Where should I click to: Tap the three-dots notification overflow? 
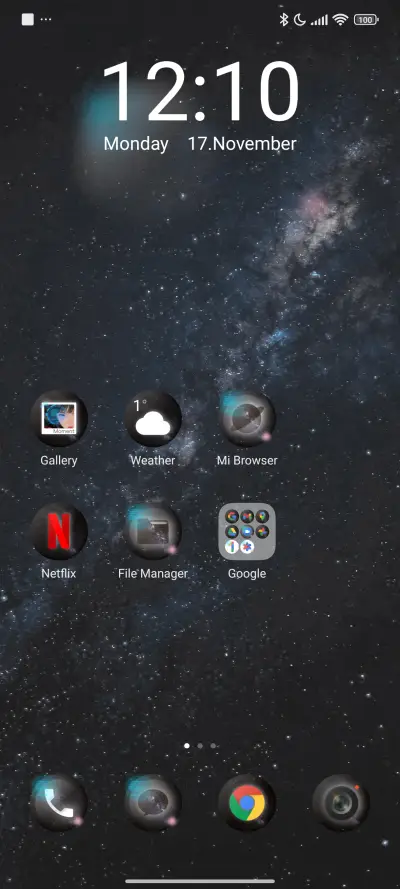click(x=46, y=20)
